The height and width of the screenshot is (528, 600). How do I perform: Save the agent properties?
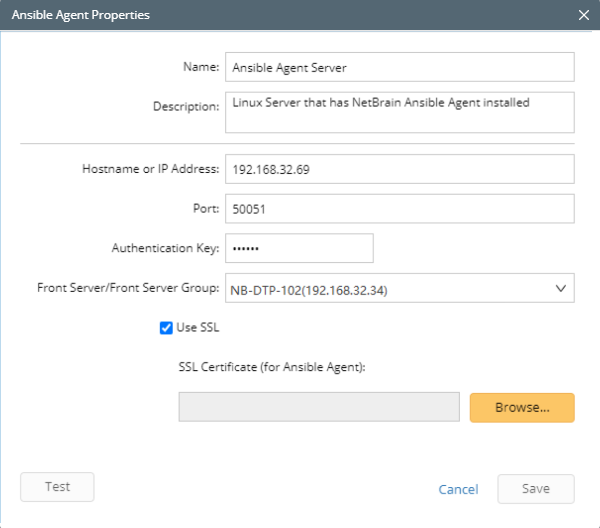pyautogui.click(x=536, y=489)
